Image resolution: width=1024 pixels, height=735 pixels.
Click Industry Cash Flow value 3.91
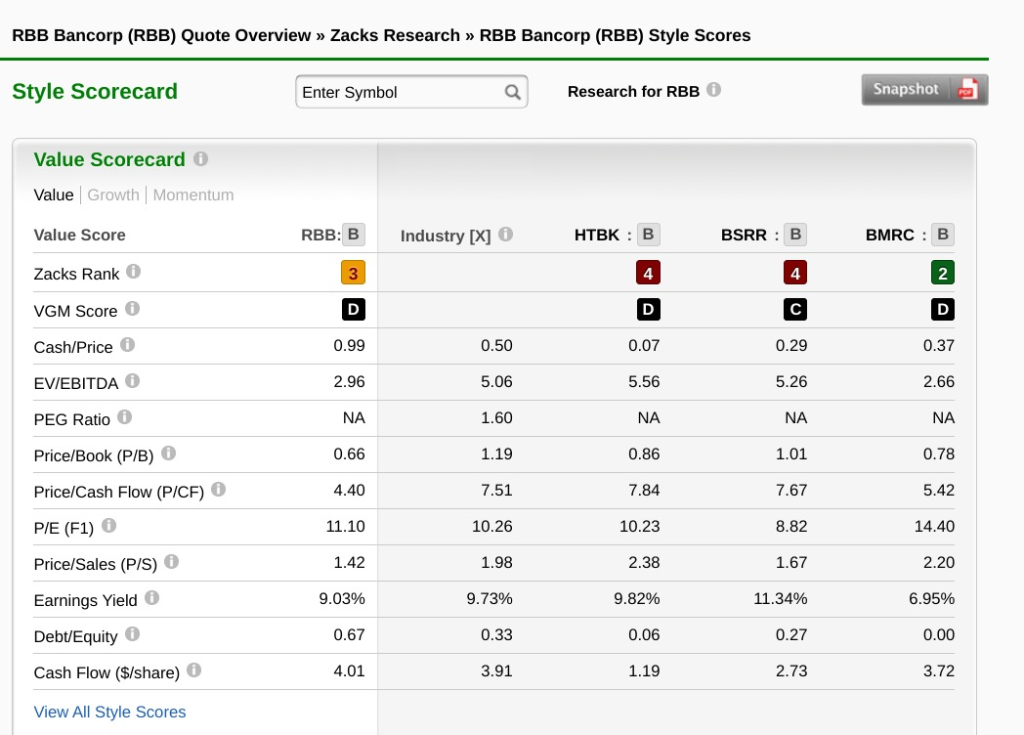[496, 671]
